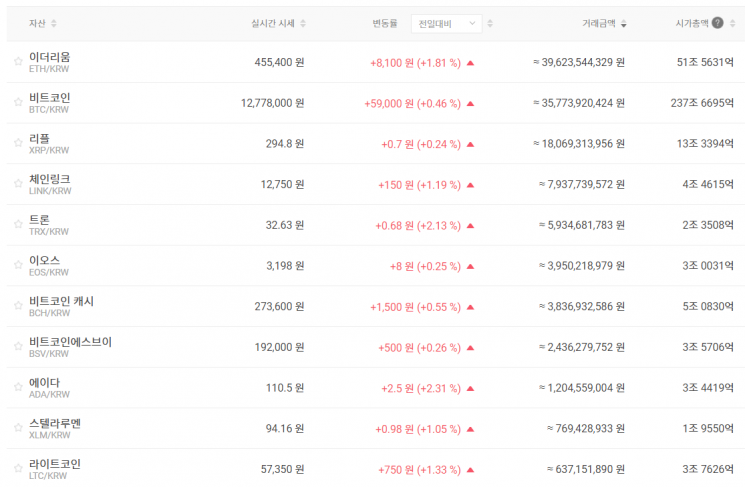Click the 거래금액 column header
This screenshot has height=487, width=745.
point(599,23)
